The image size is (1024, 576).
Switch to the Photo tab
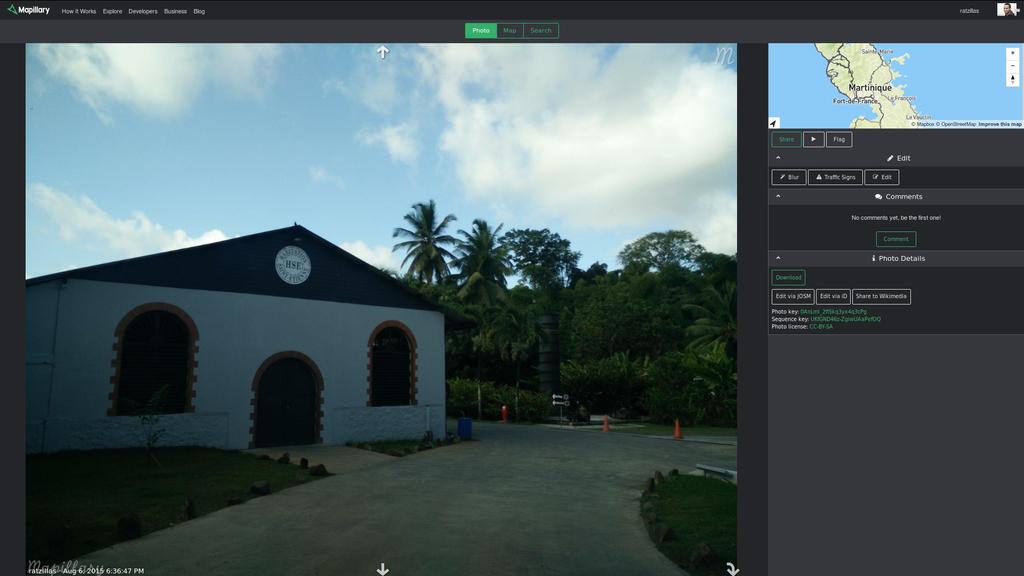pyautogui.click(x=481, y=31)
